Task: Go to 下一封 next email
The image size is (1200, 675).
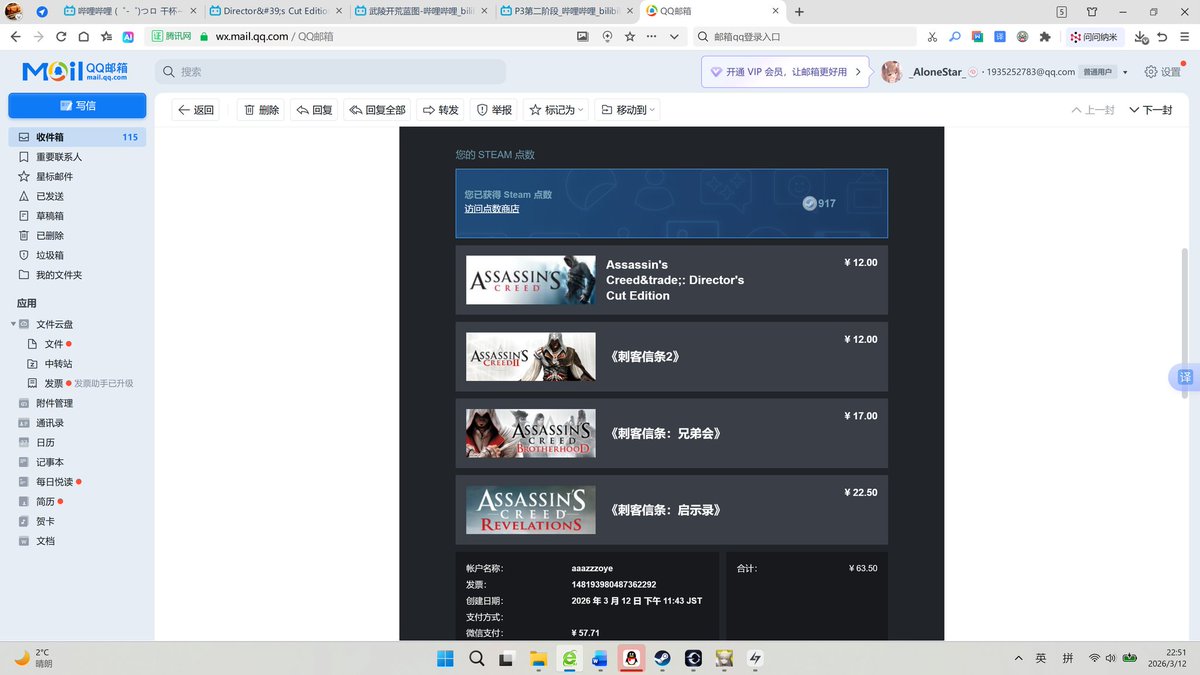Action: click(1151, 110)
